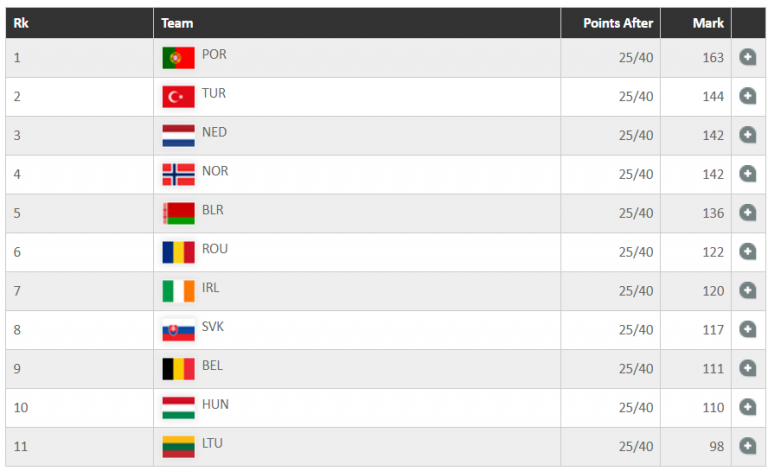The image size is (768, 471).
Task: Select the Norway flag image
Action: point(178,174)
